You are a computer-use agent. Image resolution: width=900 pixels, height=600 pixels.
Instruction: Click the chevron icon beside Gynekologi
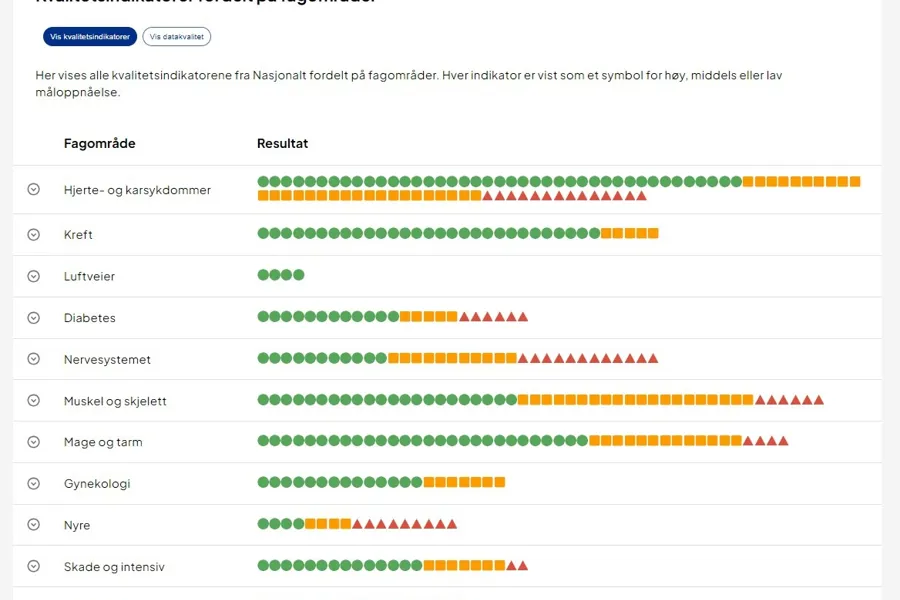pyautogui.click(x=33, y=484)
